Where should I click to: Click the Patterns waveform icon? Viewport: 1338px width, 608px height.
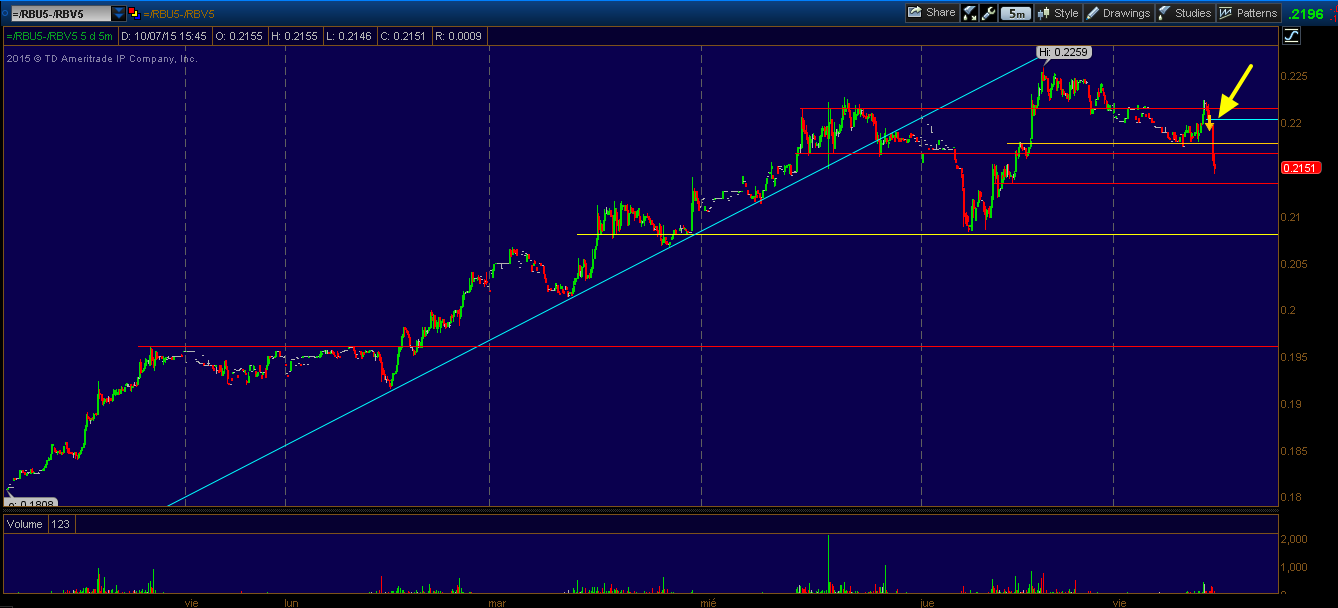(x=1224, y=13)
